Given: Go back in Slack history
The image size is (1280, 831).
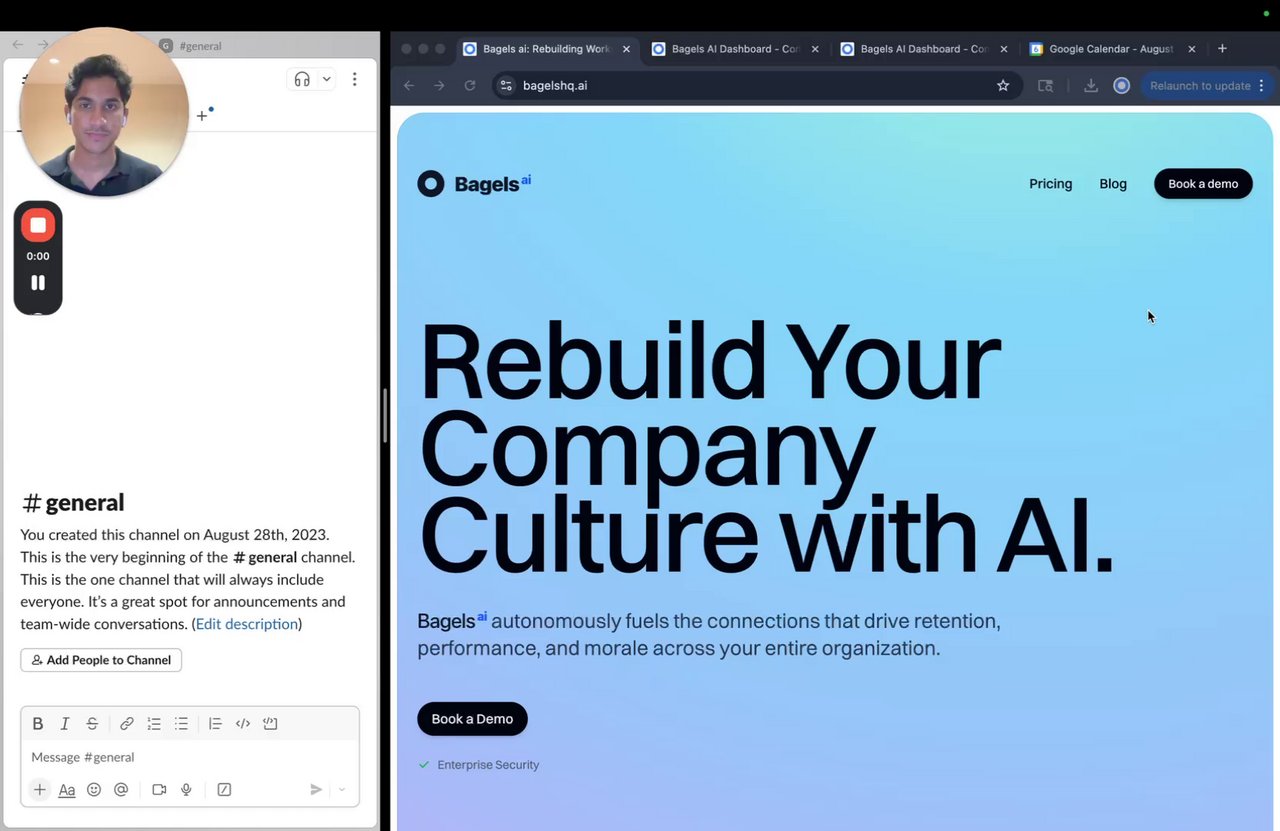Looking at the screenshot, I should pos(17,45).
